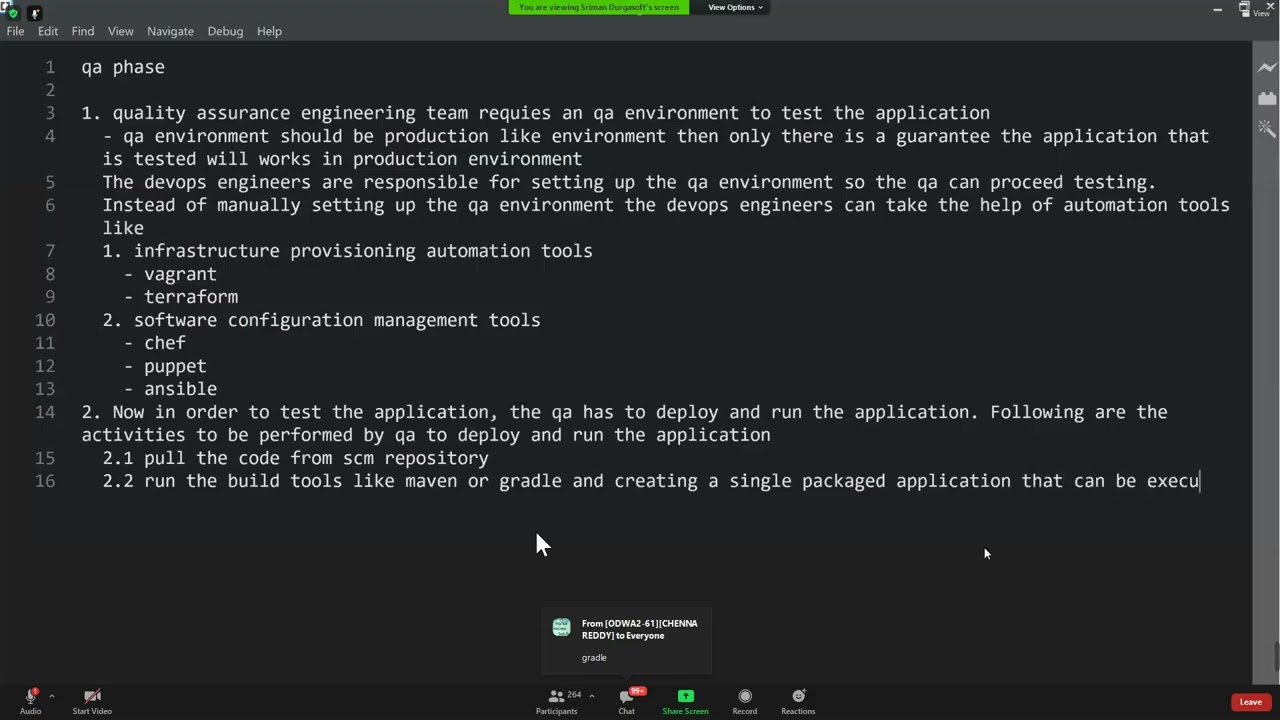The height and width of the screenshot is (720, 1280).
Task: Click line number 3 in the gutter
Action: click(x=50, y=113)
